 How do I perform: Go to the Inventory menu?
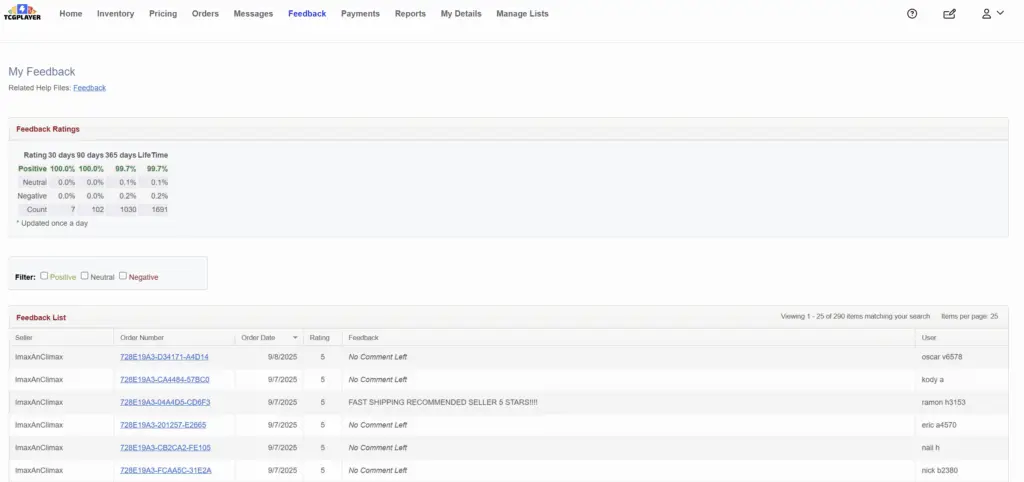point(115,14)
